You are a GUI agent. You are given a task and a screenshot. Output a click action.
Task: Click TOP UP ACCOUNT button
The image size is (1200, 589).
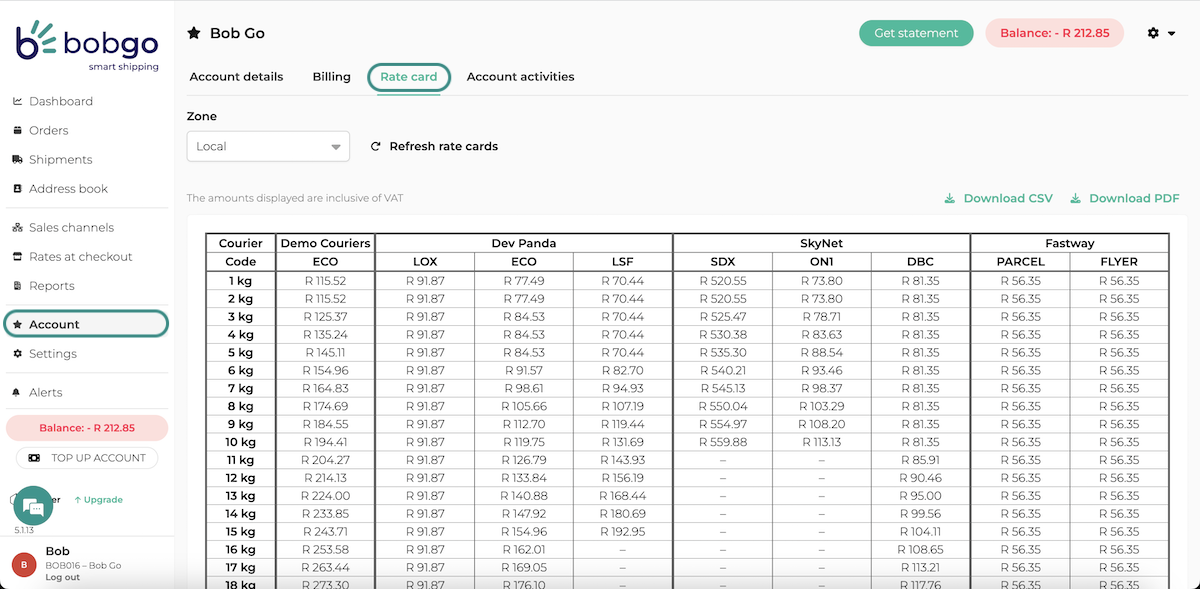87,458
